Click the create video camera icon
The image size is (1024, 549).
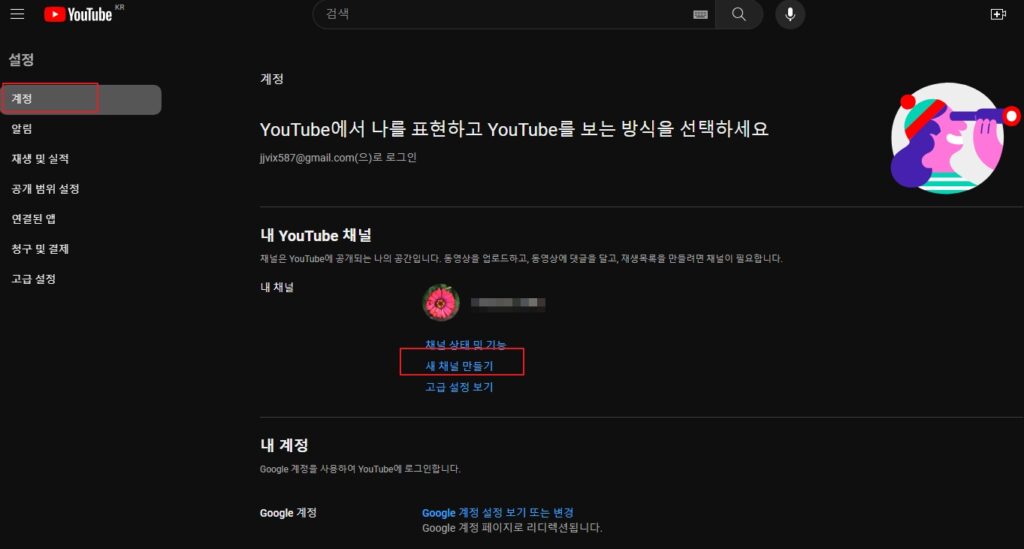click(996, 14)
